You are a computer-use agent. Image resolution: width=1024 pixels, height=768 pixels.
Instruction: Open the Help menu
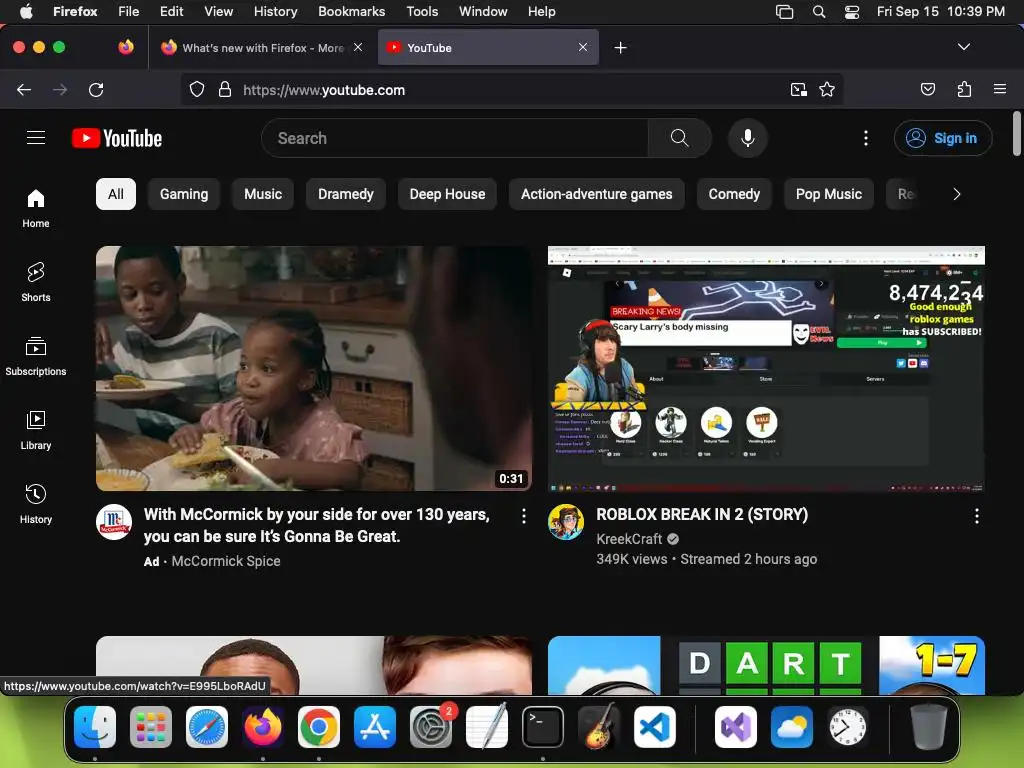tap(541, 11)
